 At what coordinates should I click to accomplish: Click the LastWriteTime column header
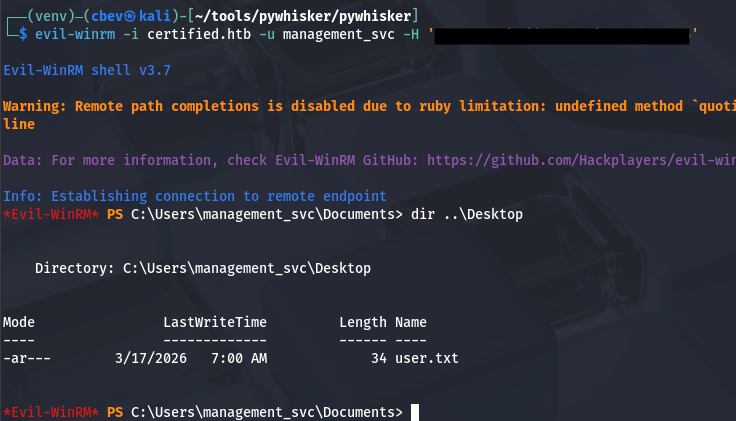[215, 322]
